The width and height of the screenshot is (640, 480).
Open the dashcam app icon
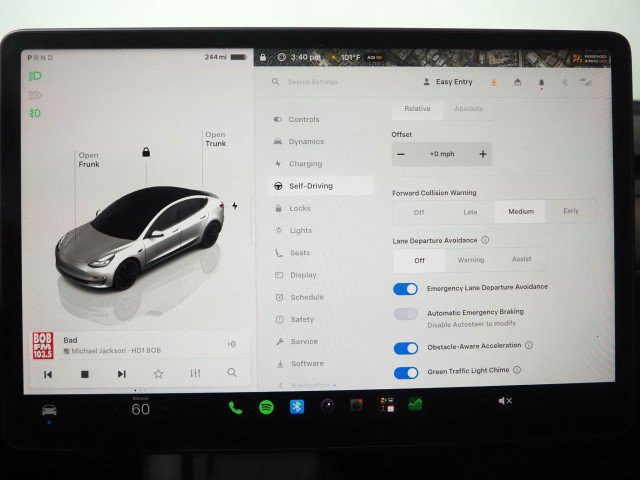click(357, 405)
